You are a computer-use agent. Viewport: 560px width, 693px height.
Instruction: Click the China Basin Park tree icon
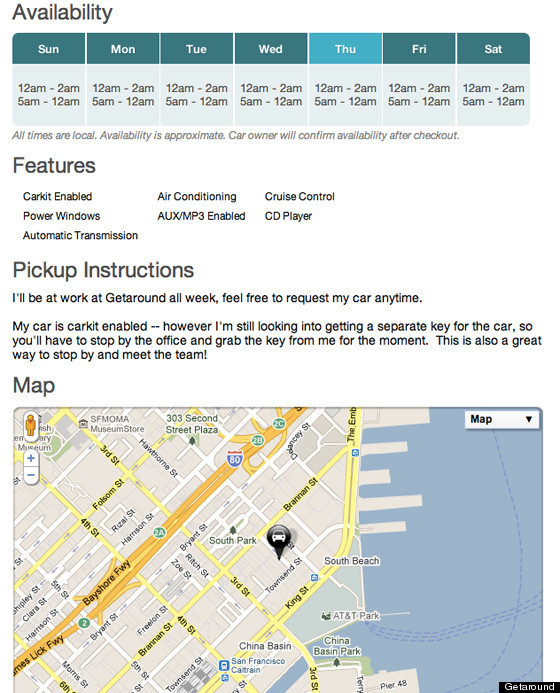[336, 662]
